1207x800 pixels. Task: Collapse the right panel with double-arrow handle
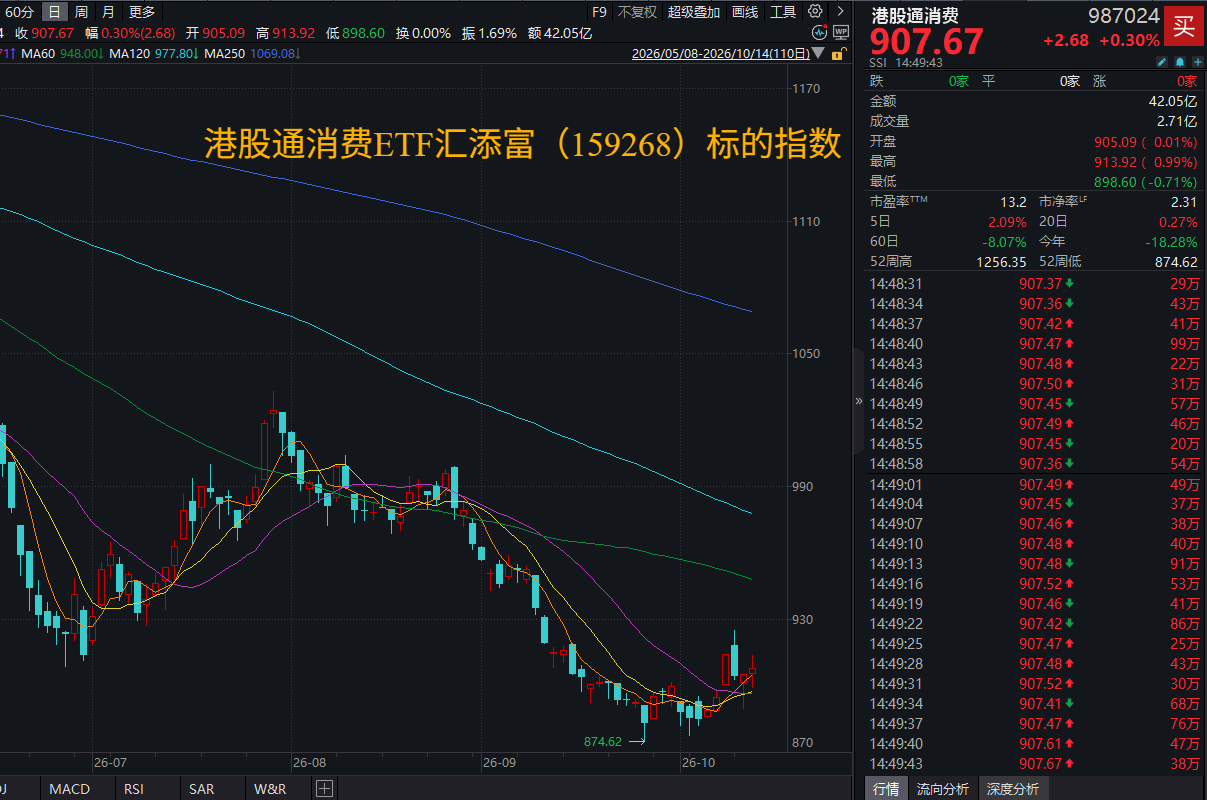(858, 401)
